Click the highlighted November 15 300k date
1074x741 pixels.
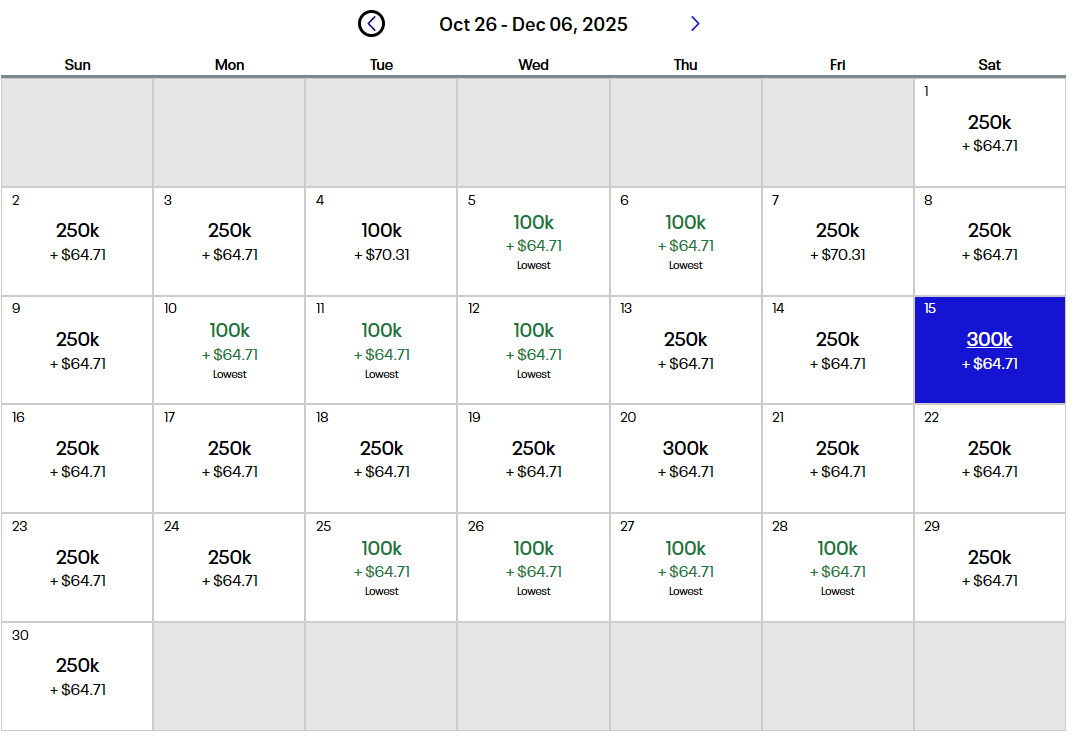tap(989, 350)
